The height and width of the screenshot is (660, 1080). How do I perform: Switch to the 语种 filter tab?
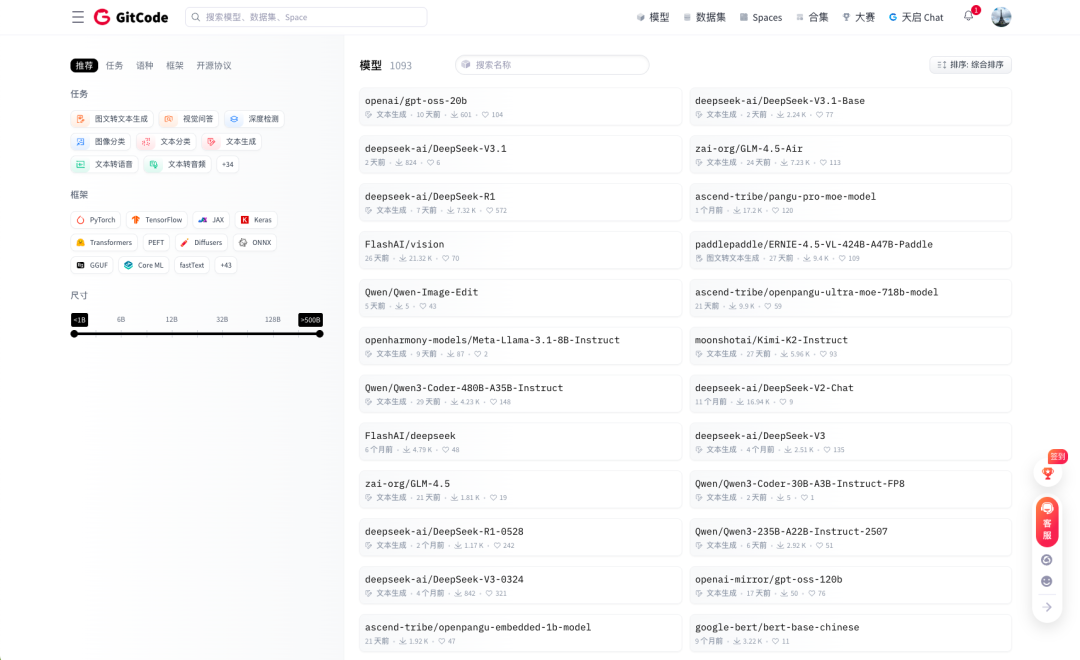click(x=145, y=65)
